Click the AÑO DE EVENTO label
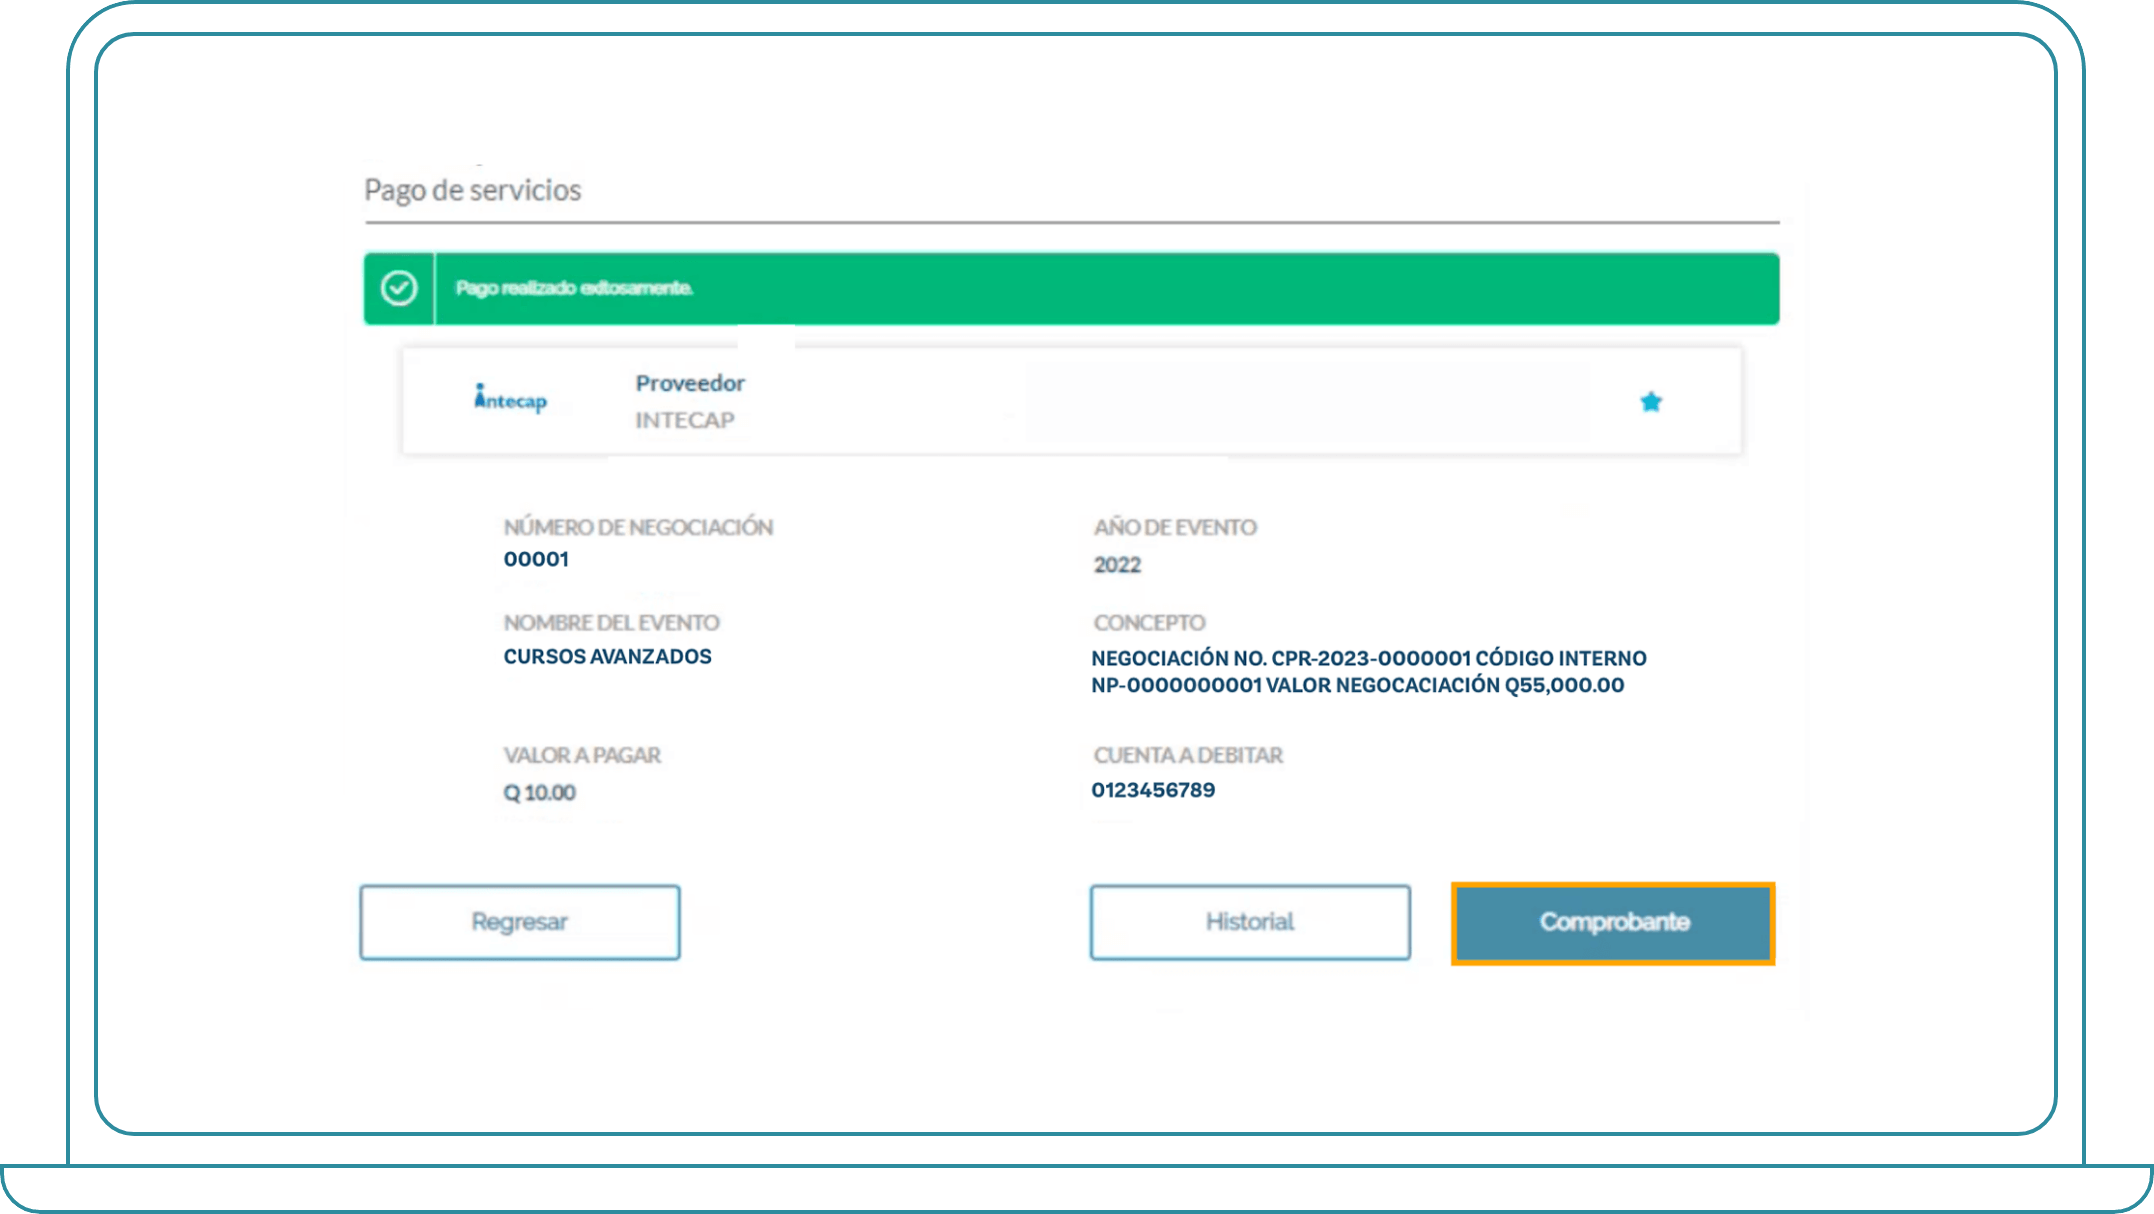This screenshot has height=1214, width=2154. click(1175, 527)
